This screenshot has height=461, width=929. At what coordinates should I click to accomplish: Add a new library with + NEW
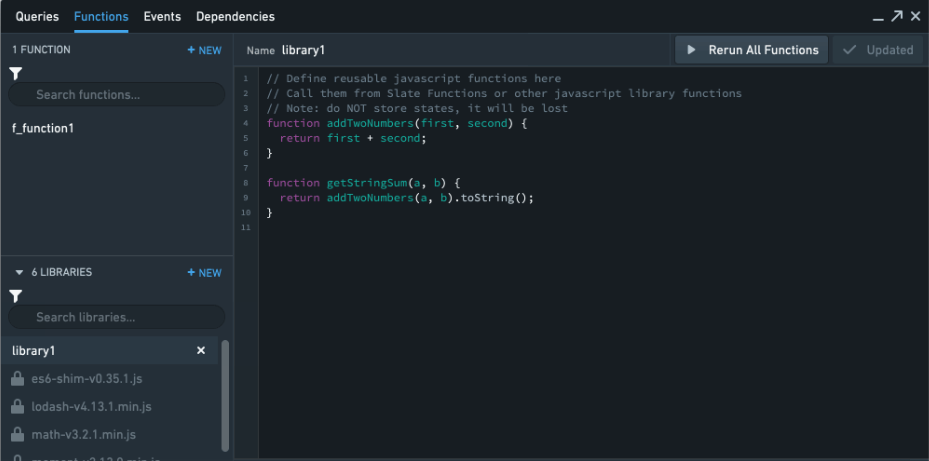click(x=204, y=273)
